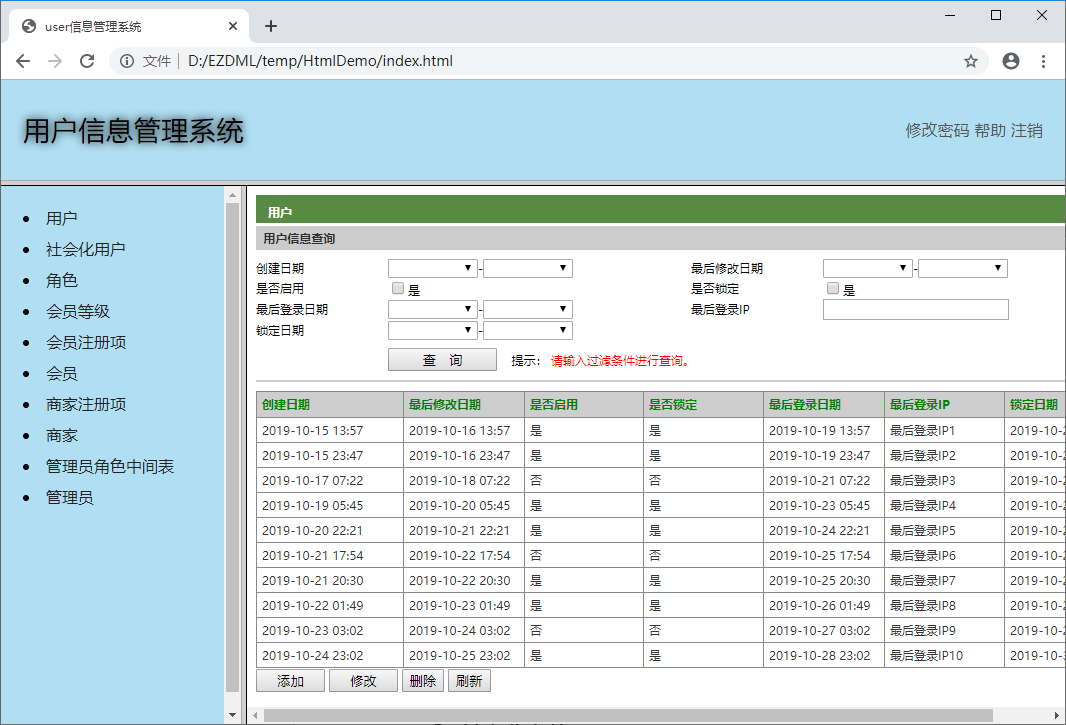Open a new tab with plus icon
The width and height of the screenshot is (1066, 725).
tap(271, 26)
